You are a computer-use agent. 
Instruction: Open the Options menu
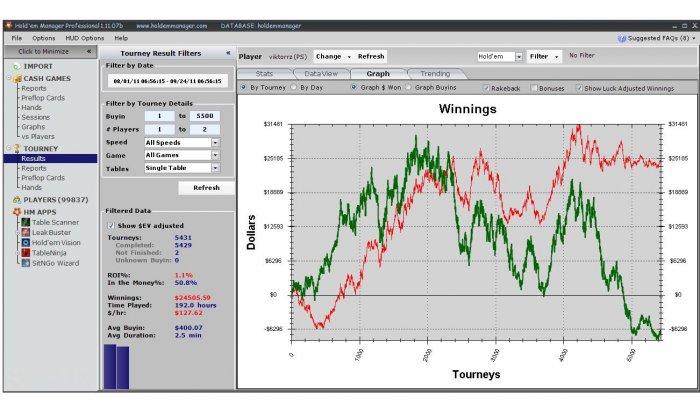click(x=43, y=38)
